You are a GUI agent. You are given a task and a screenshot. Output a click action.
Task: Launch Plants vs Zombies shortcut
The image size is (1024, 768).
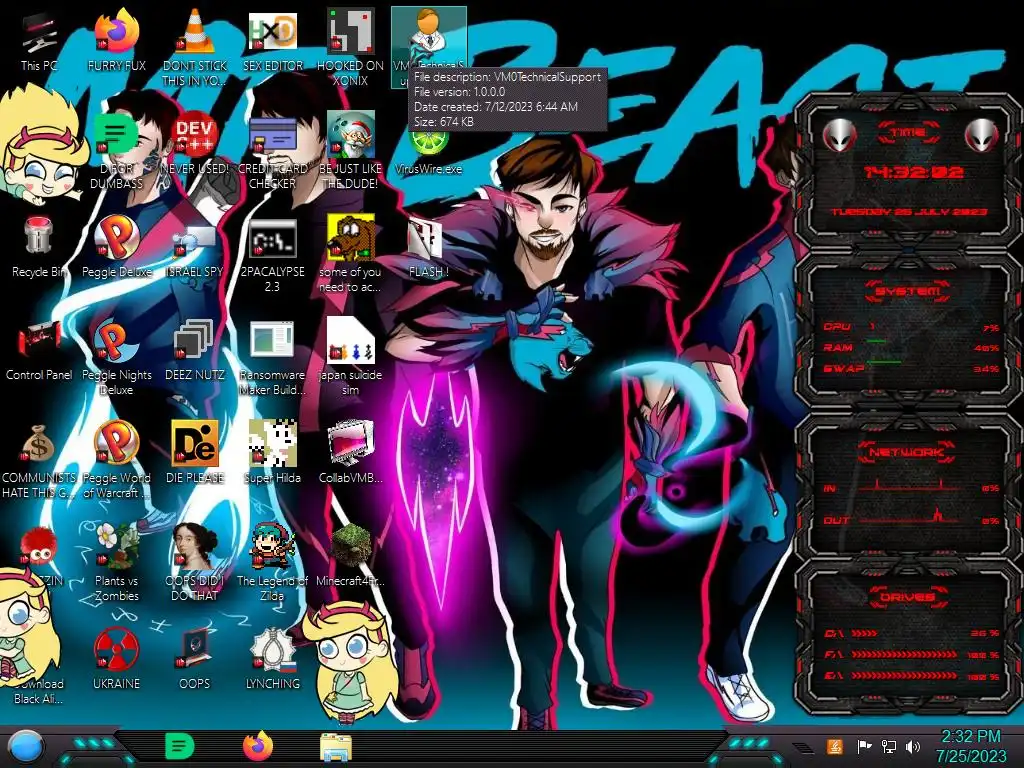coord(116,562)
